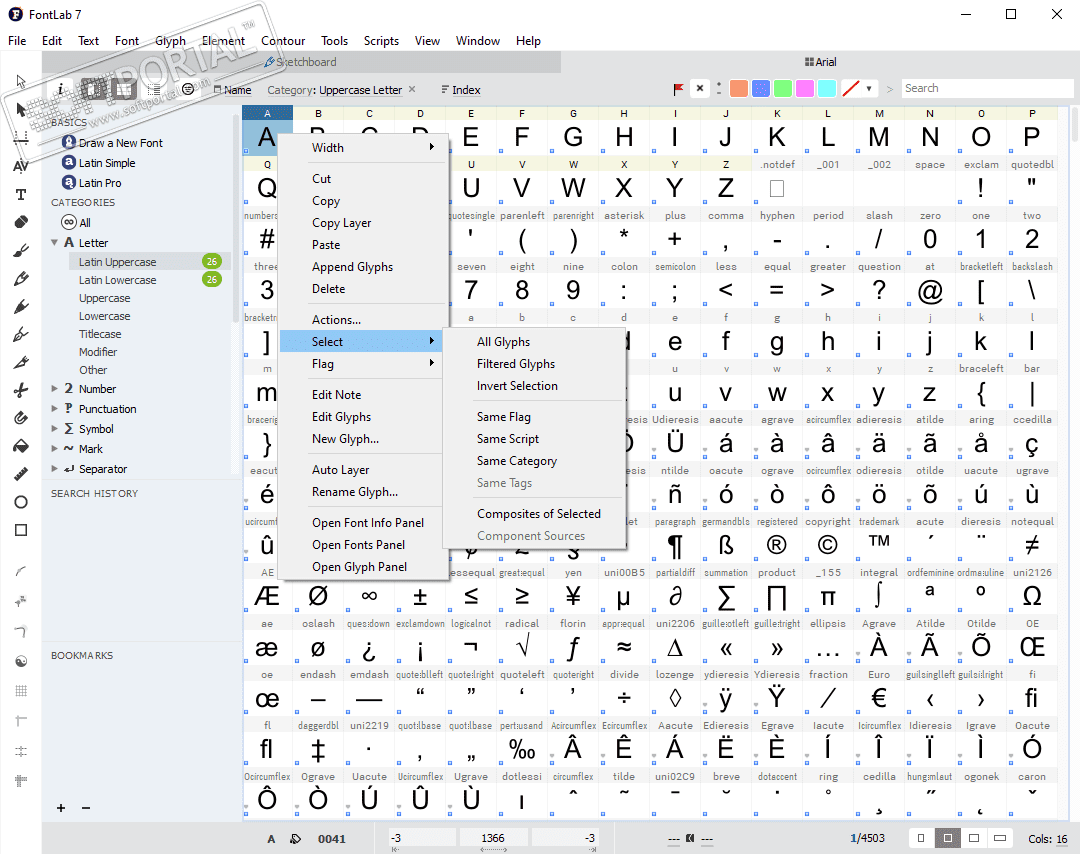Click the info 'i' button
Screen dimensions: 1080x854
[61, 89]
